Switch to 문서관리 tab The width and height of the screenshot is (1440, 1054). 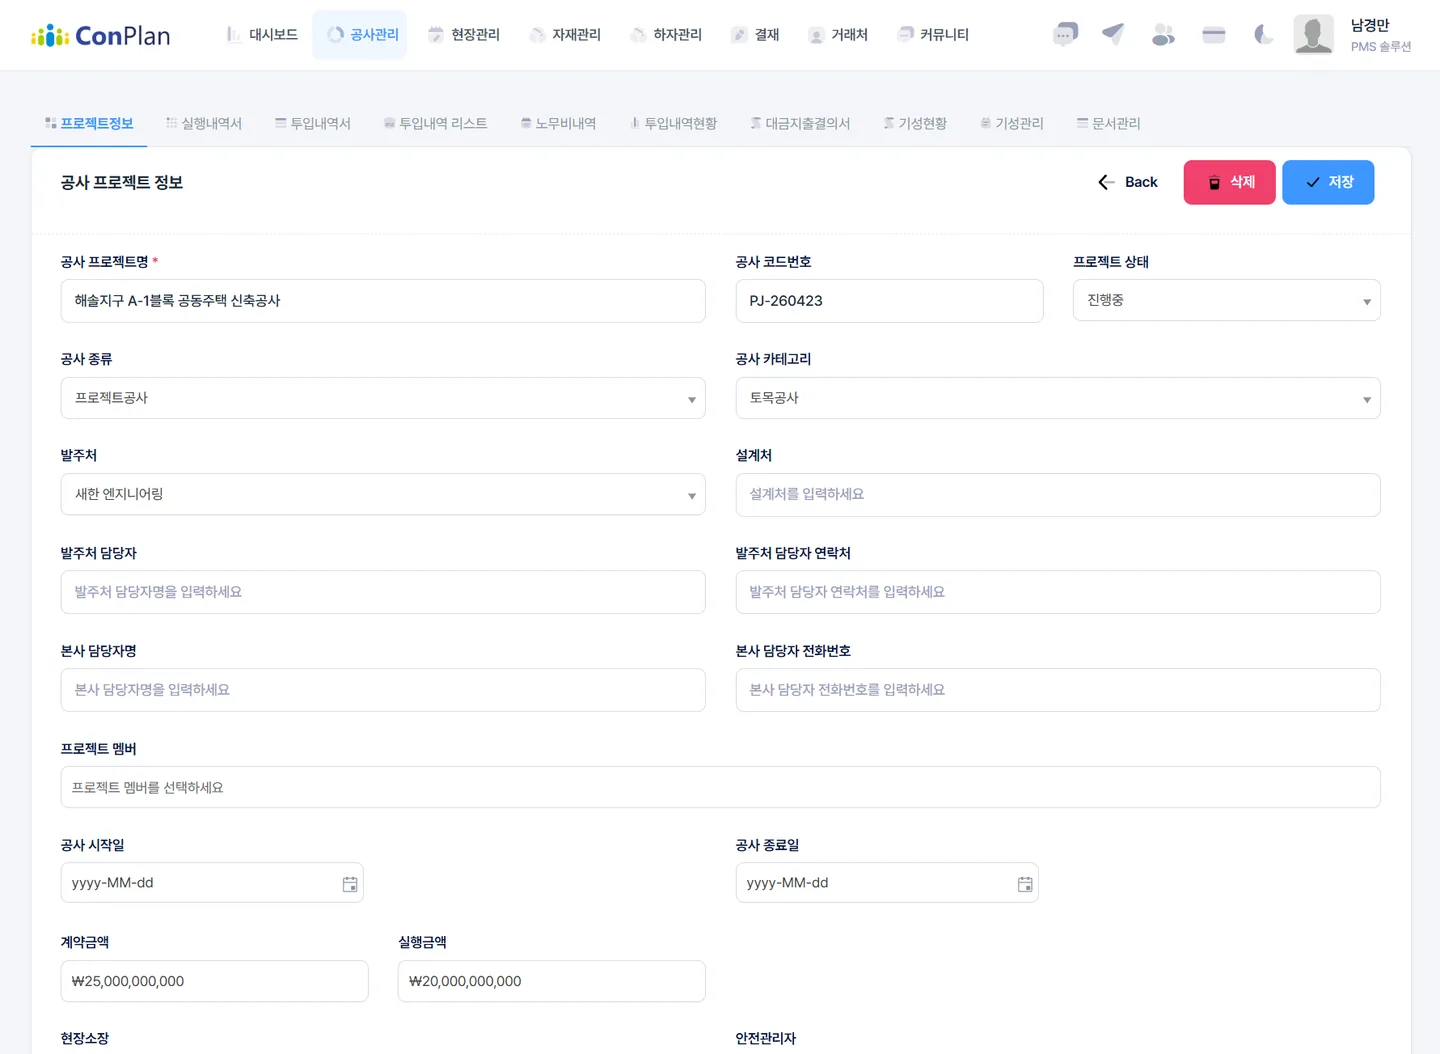click(1108, 123)
